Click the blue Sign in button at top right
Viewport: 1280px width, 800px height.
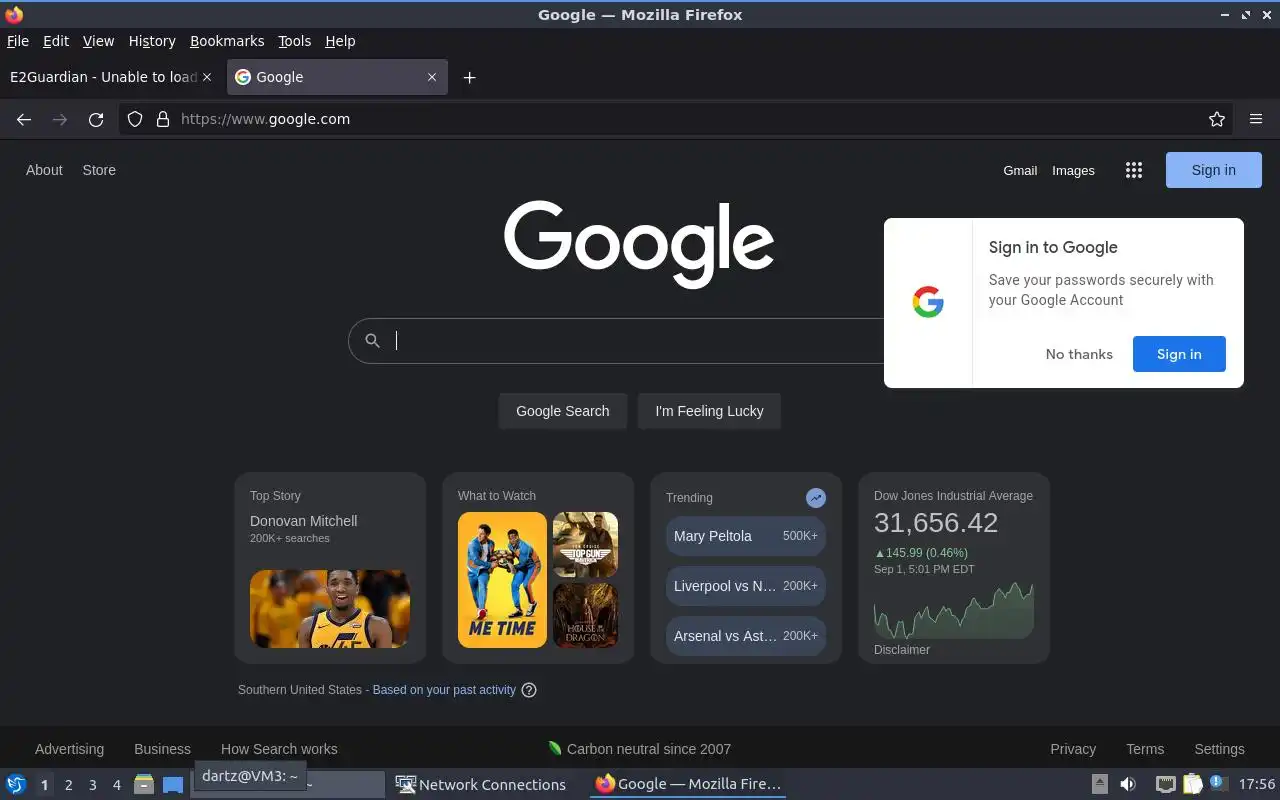tap(1213, 170)
